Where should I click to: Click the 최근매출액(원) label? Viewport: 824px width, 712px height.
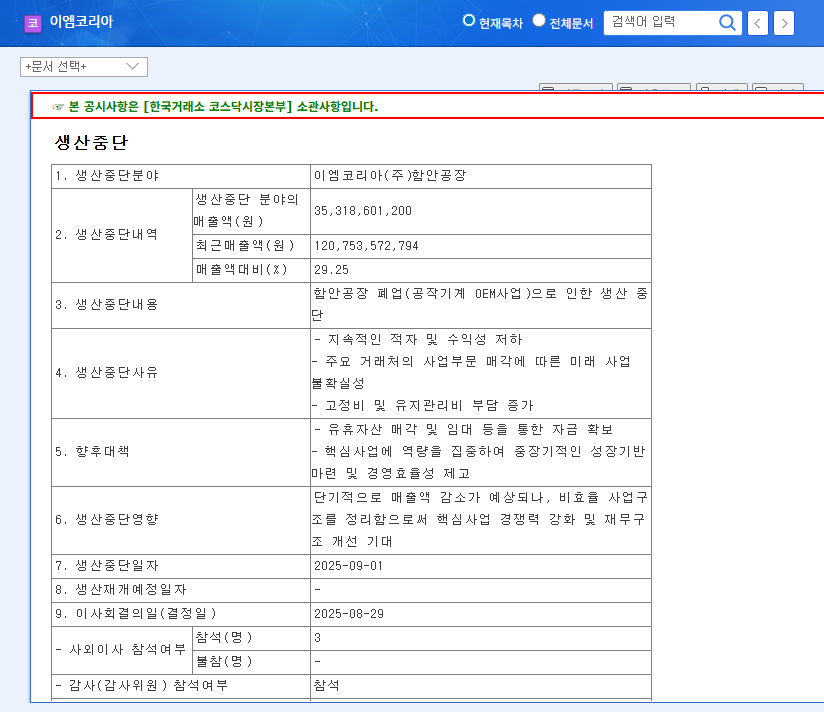(245, 245)
